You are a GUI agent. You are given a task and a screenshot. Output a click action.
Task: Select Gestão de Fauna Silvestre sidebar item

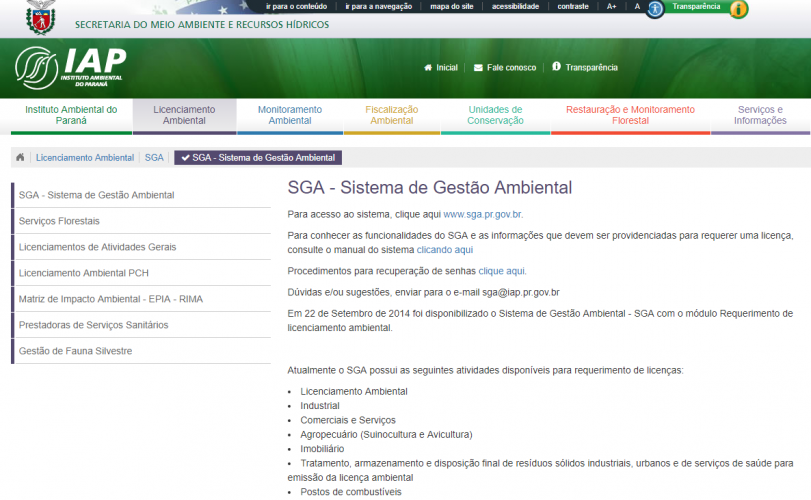pos(75,351)
